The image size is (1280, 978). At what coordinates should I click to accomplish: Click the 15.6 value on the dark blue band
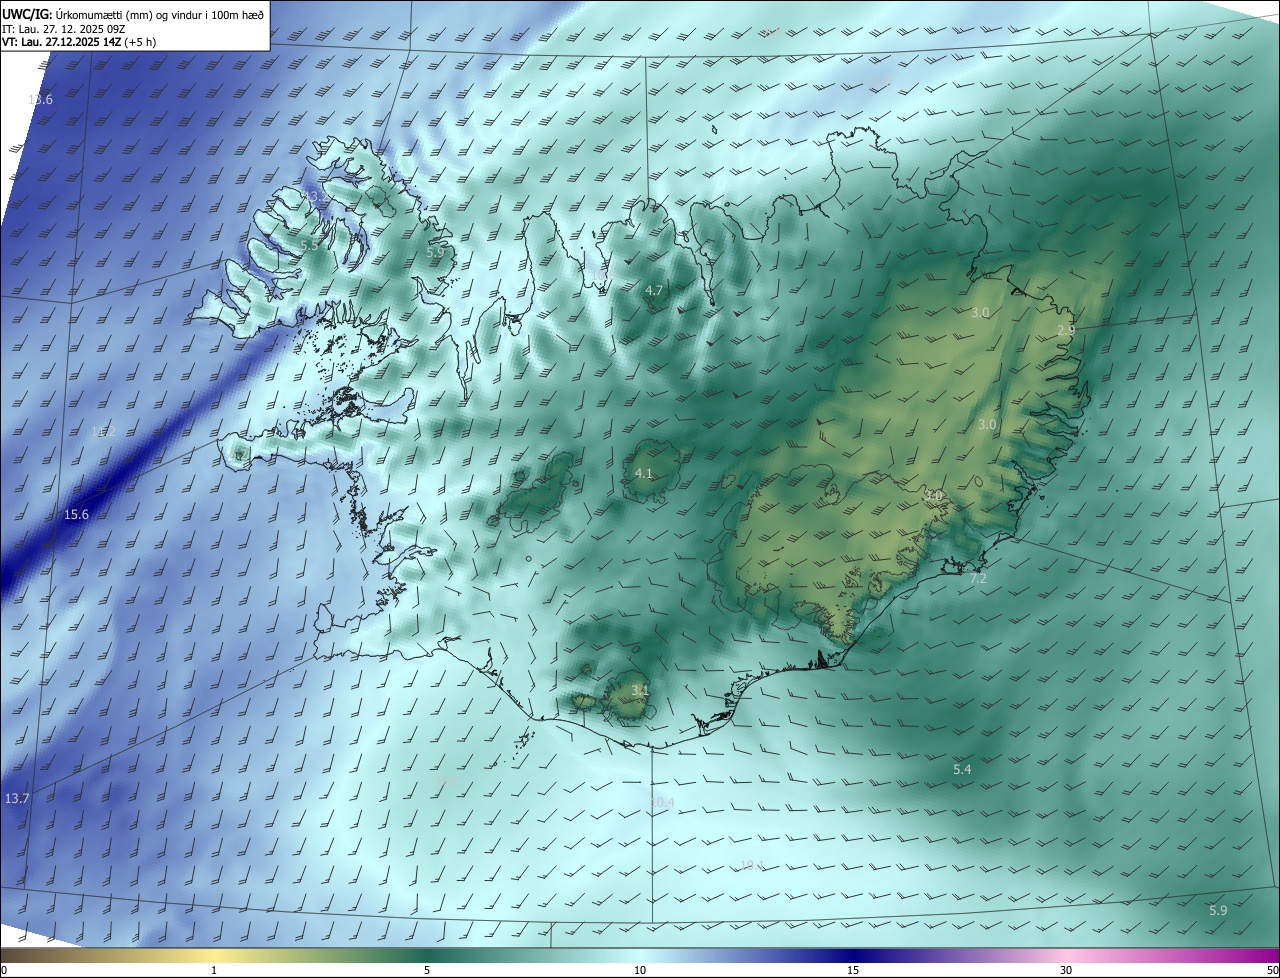click(x=77, y=514)
